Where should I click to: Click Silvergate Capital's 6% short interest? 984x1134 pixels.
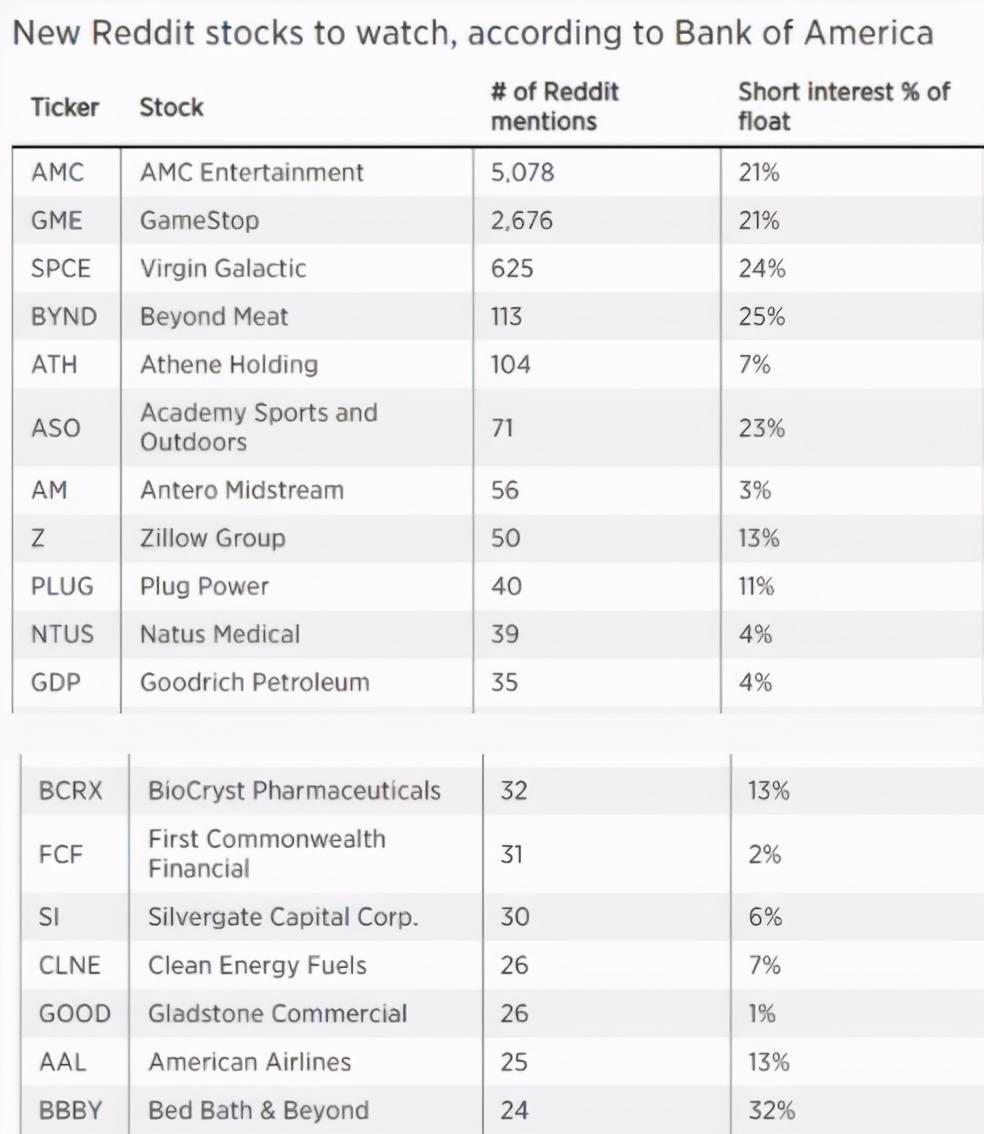pos(765,917)
